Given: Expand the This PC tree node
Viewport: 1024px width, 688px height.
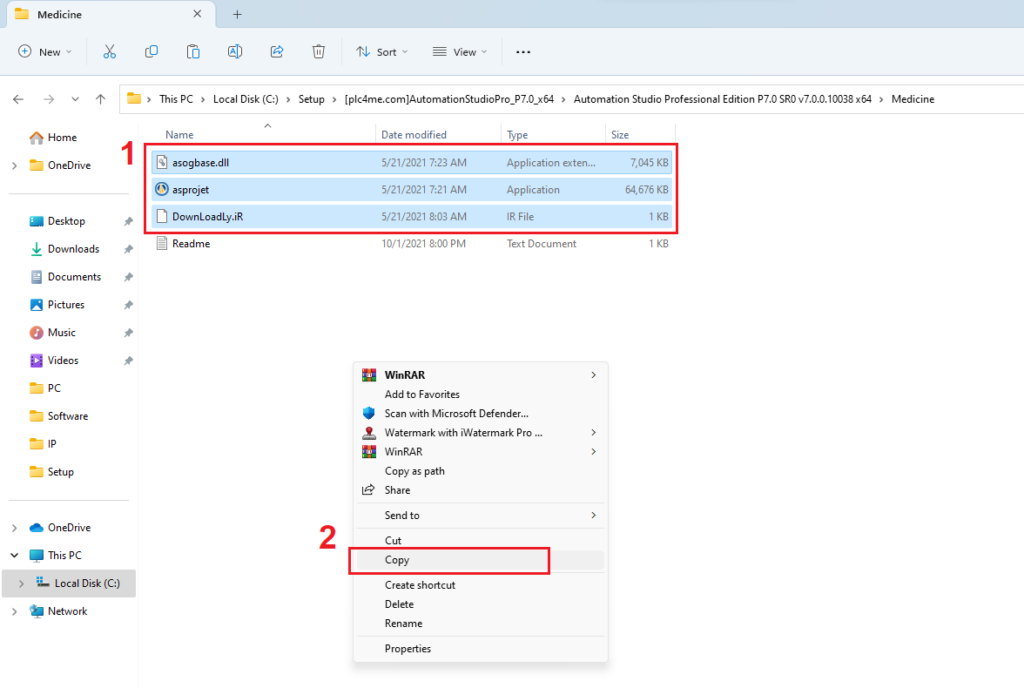Looking at the screenshot, I should 14,555.
